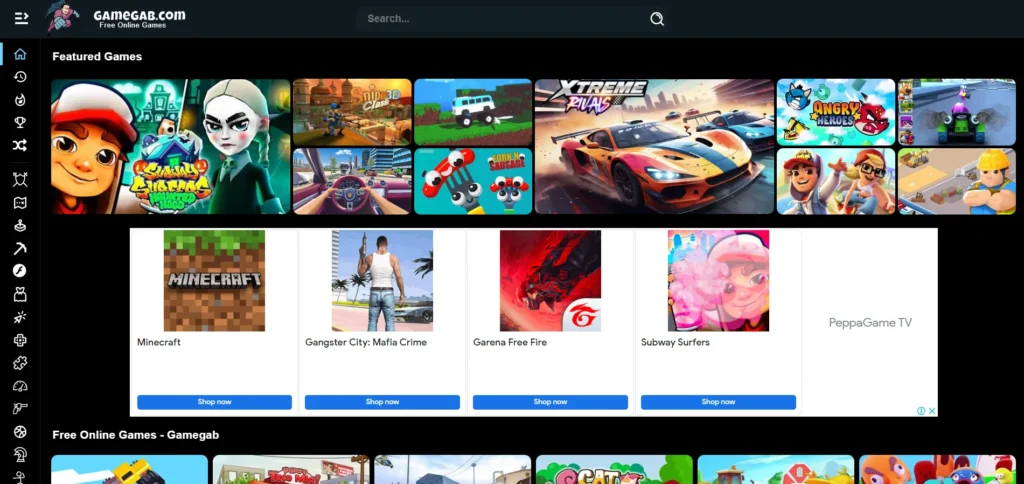Click Shop now under Garena Free Fire
The image size is (1024, 484).
click(550, 402)
